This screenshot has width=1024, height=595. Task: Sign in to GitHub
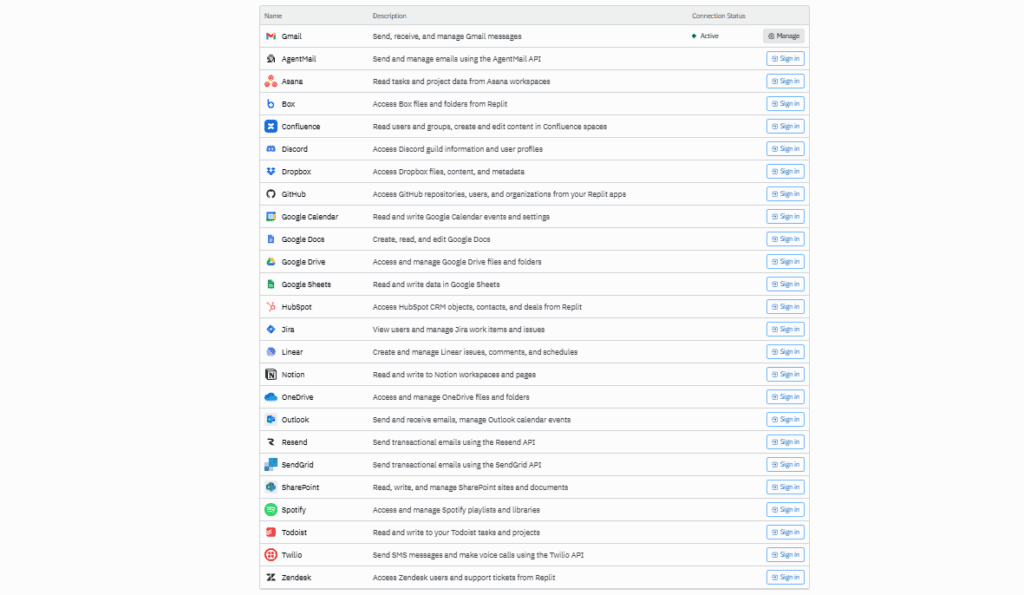click(785, 194)
